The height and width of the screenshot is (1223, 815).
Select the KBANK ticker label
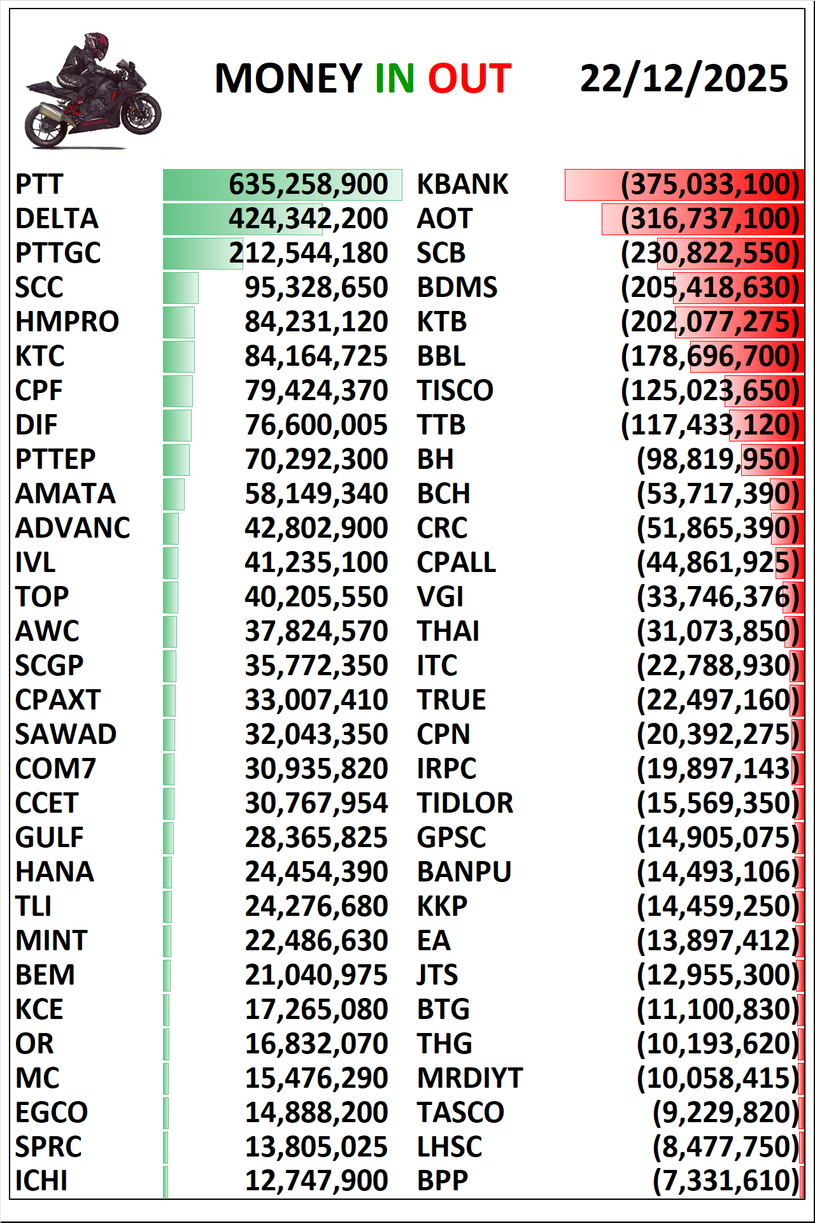[463, 185]
